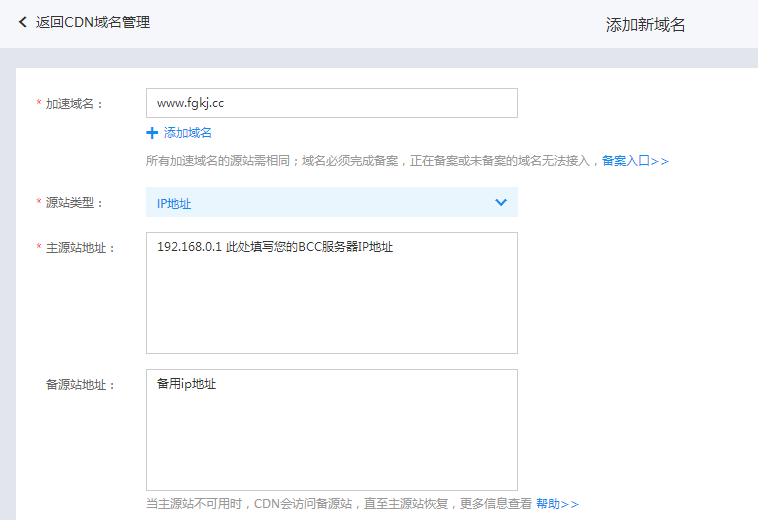Image resolution: width=758 pixels, height=520 pixels.
Task: Click the plus icon beside 添加域名
Action: tap(152, 133)
